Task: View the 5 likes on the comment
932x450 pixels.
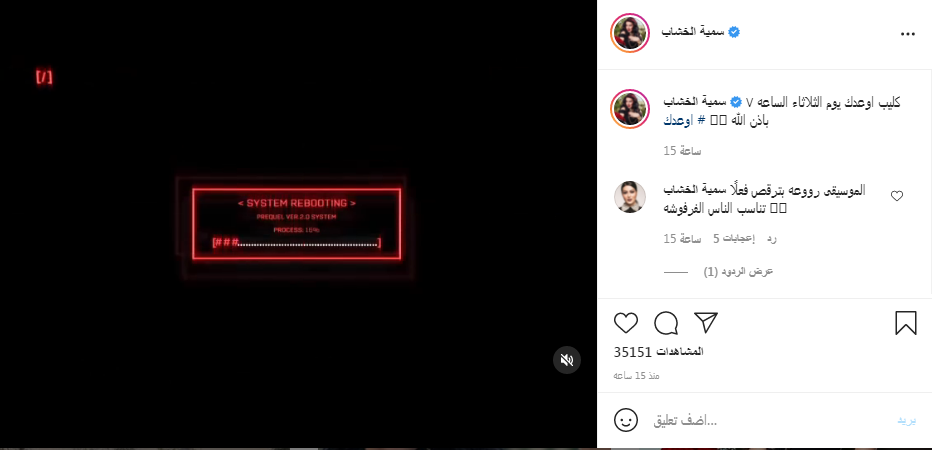Action: click(x=733, y=239)
